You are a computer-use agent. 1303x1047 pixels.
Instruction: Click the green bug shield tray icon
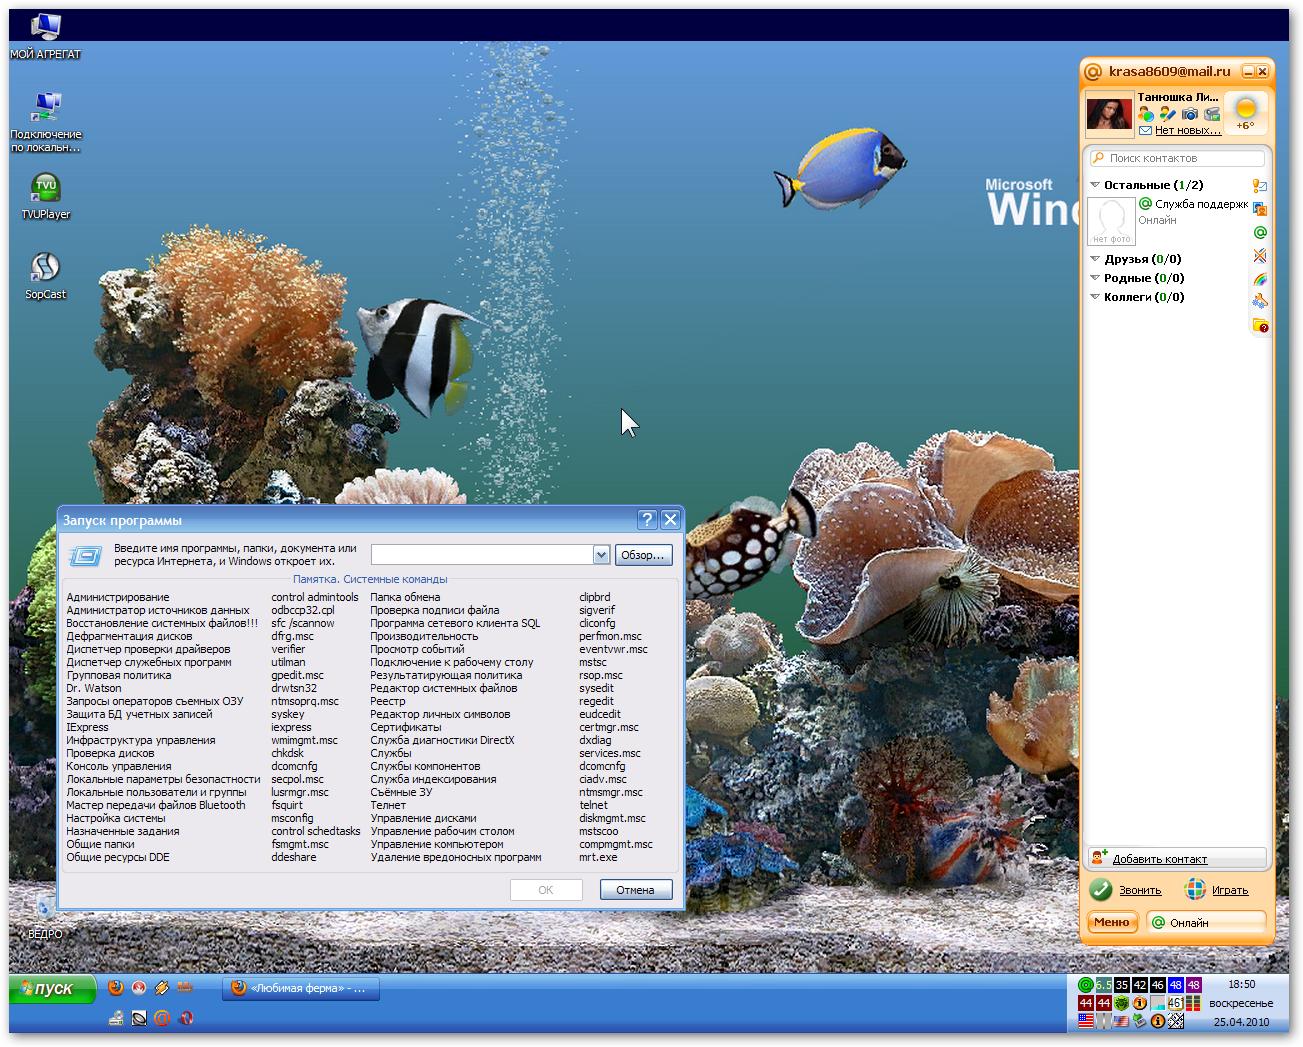point(1122,1003)
